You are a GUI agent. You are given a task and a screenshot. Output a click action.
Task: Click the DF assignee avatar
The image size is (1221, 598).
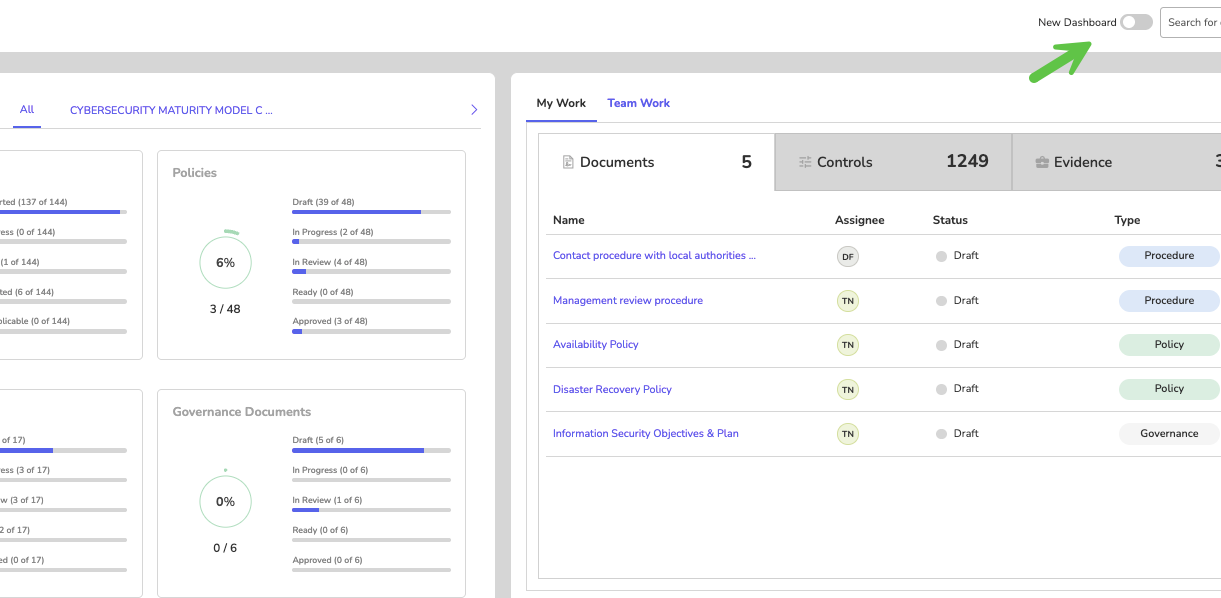848,257
